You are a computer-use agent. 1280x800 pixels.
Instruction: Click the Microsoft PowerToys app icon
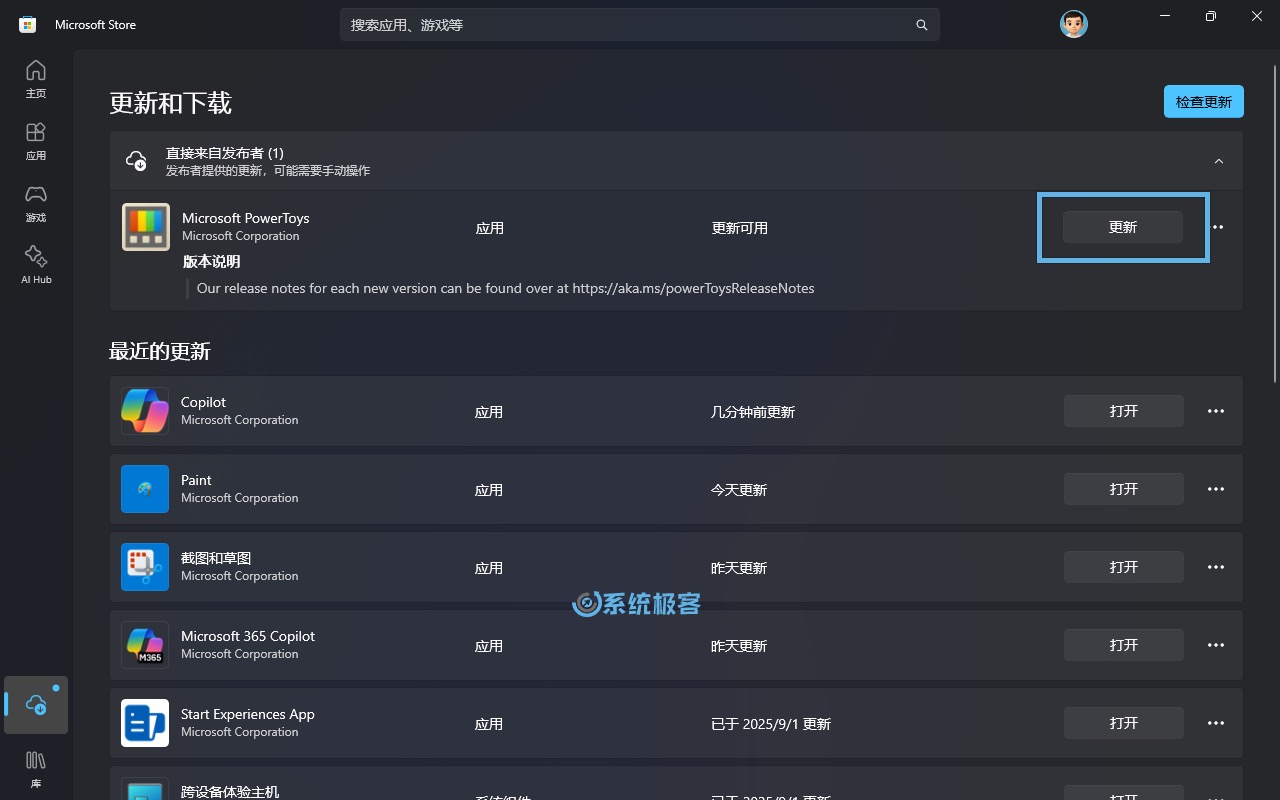tap(145, 227)
